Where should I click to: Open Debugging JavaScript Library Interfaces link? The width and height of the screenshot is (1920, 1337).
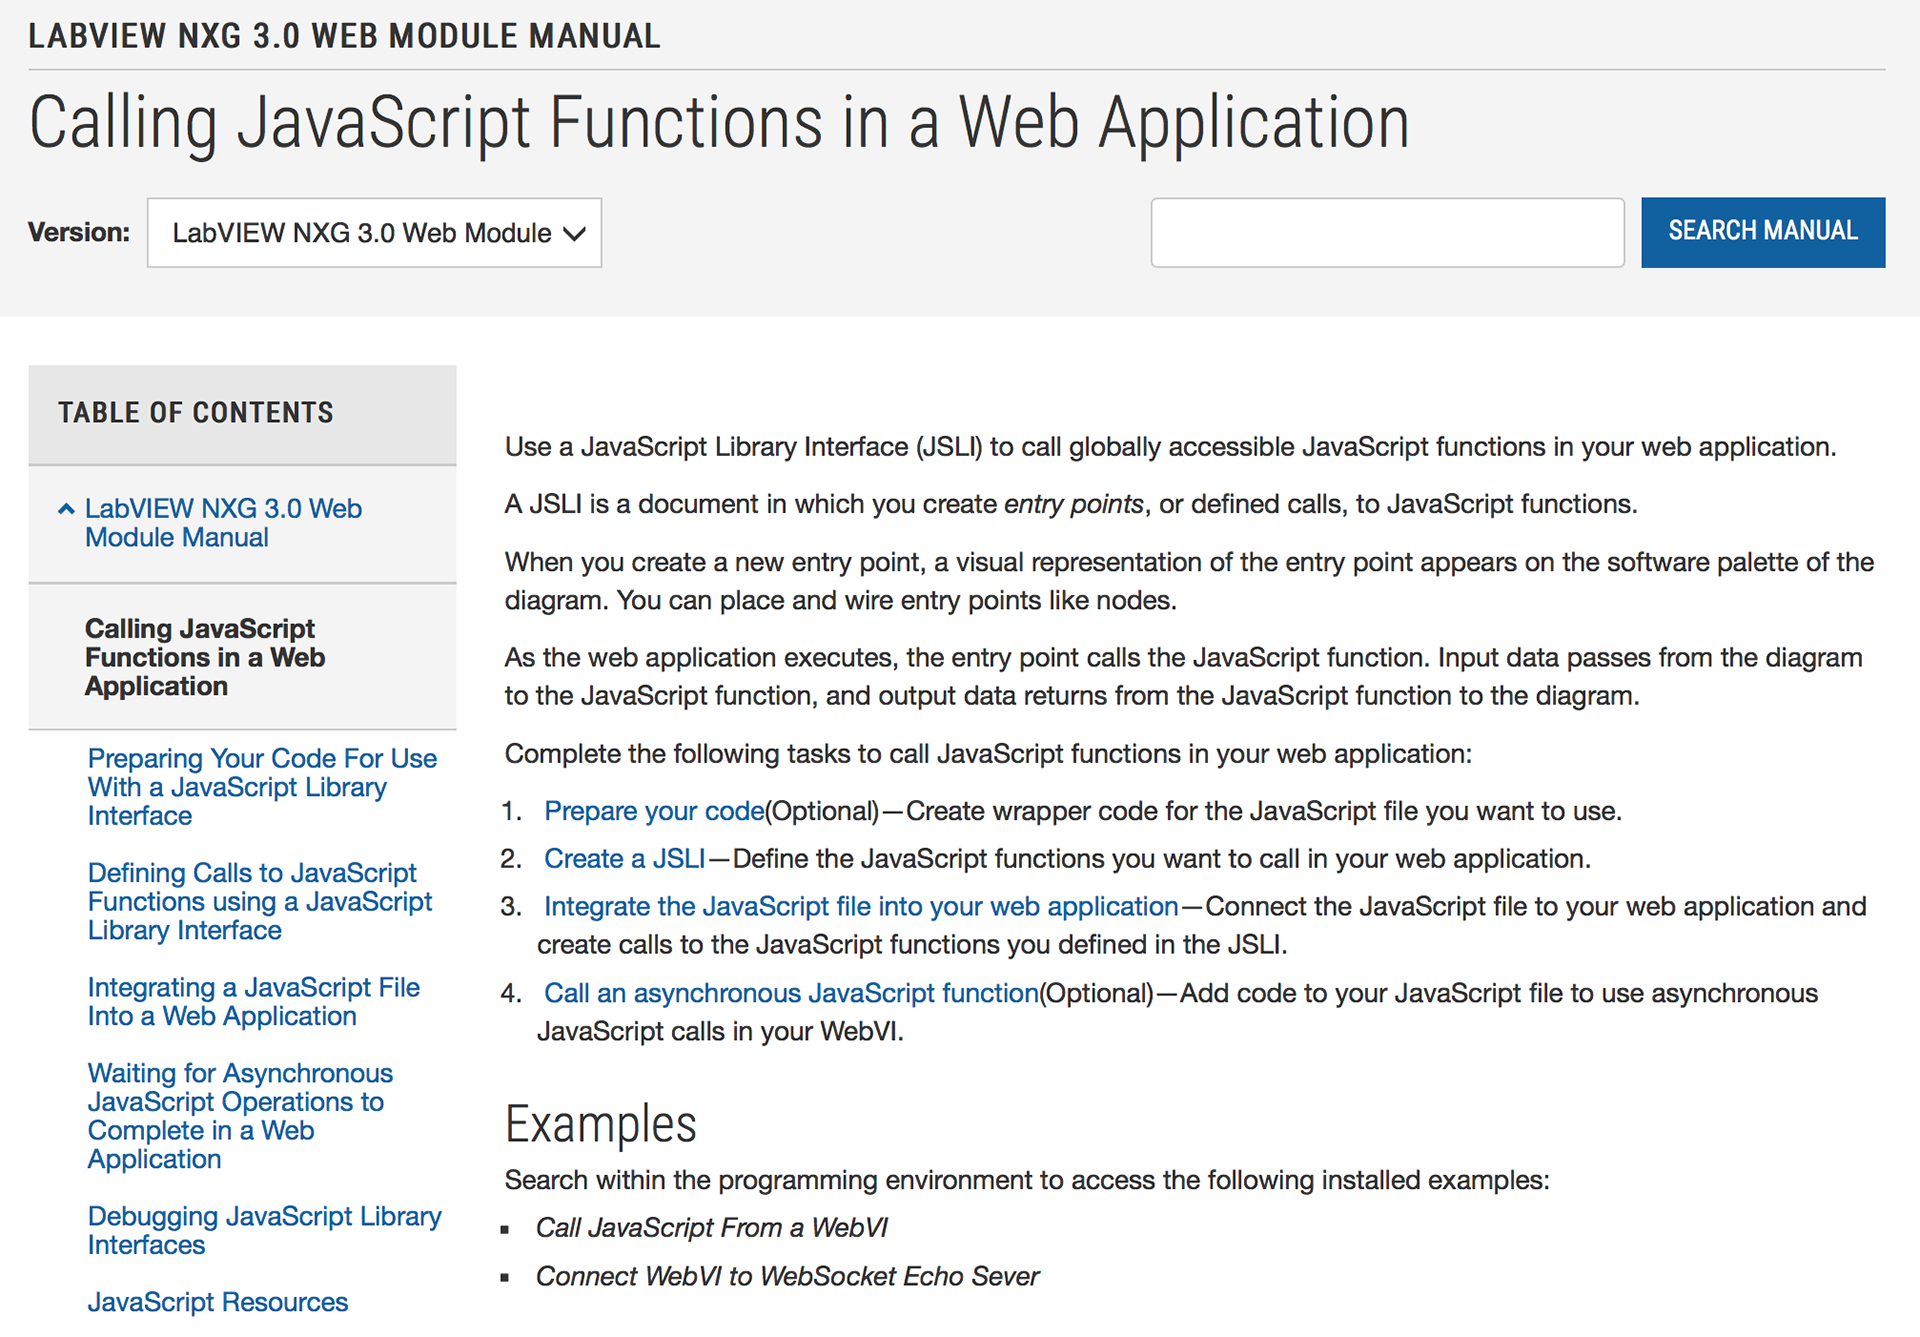264,1230
